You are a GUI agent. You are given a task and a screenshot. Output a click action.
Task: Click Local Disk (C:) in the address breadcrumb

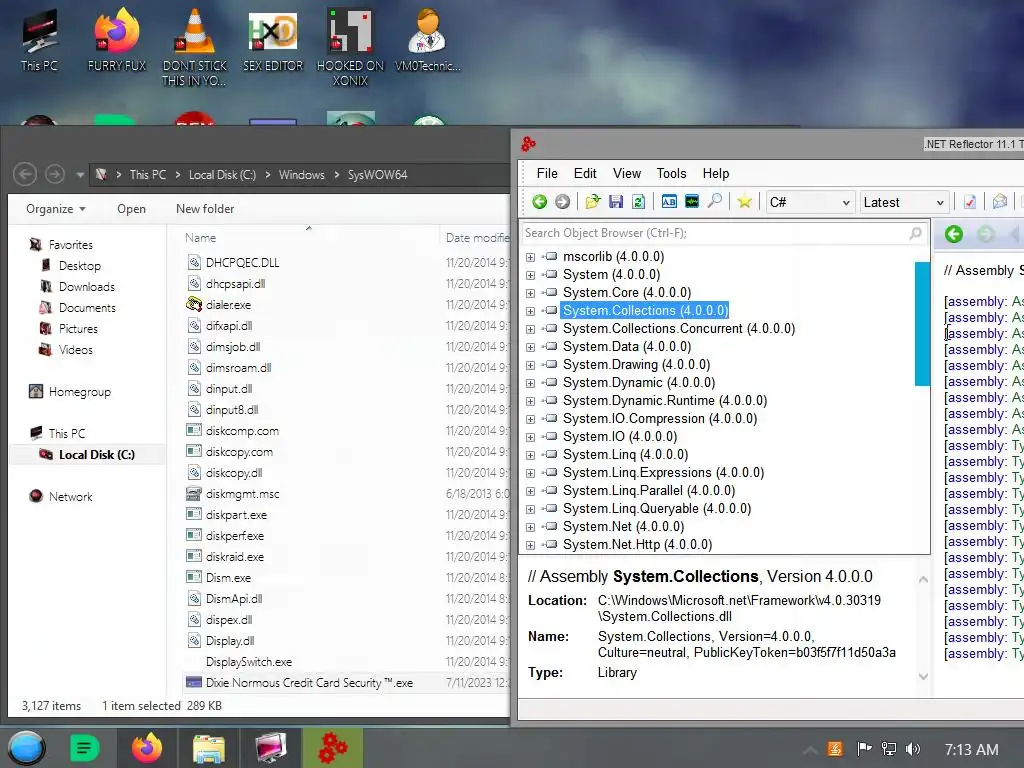(222, 175)
